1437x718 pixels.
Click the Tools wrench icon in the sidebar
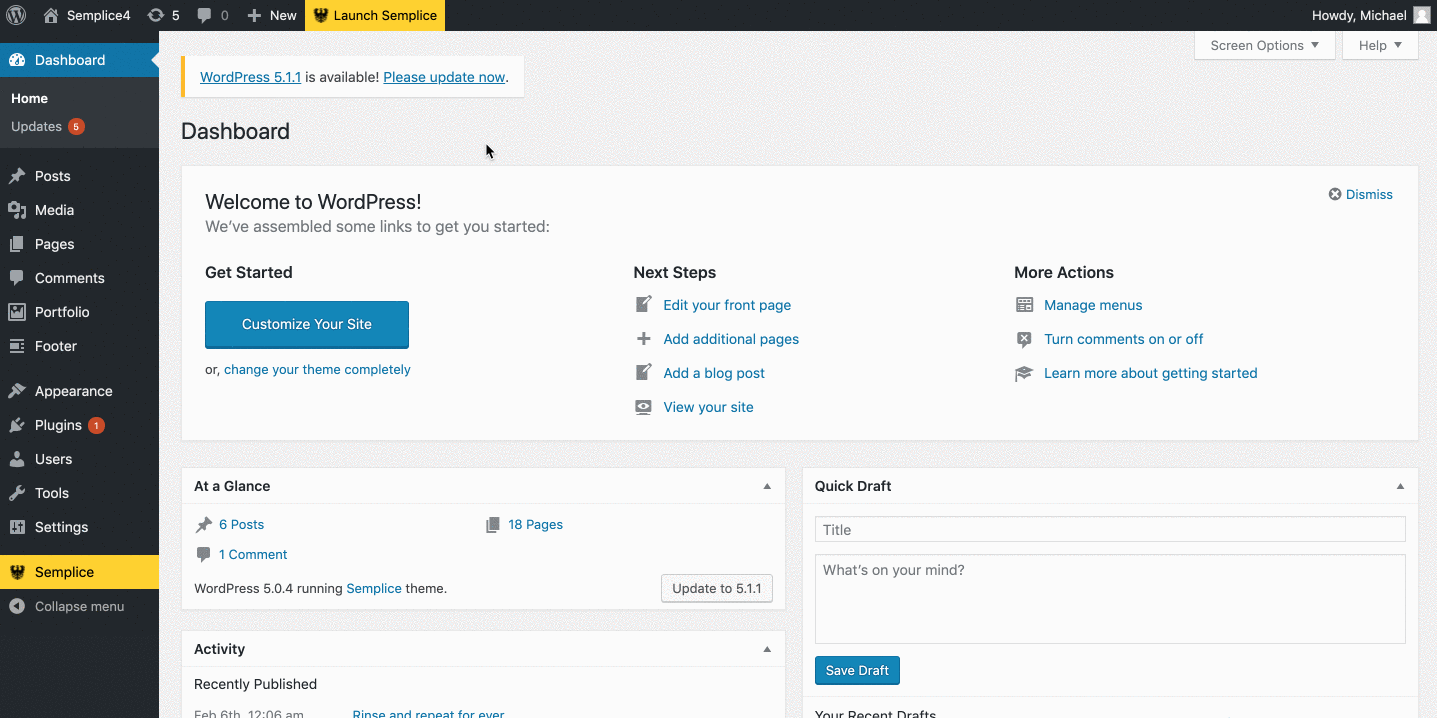(x=17, y=493)
